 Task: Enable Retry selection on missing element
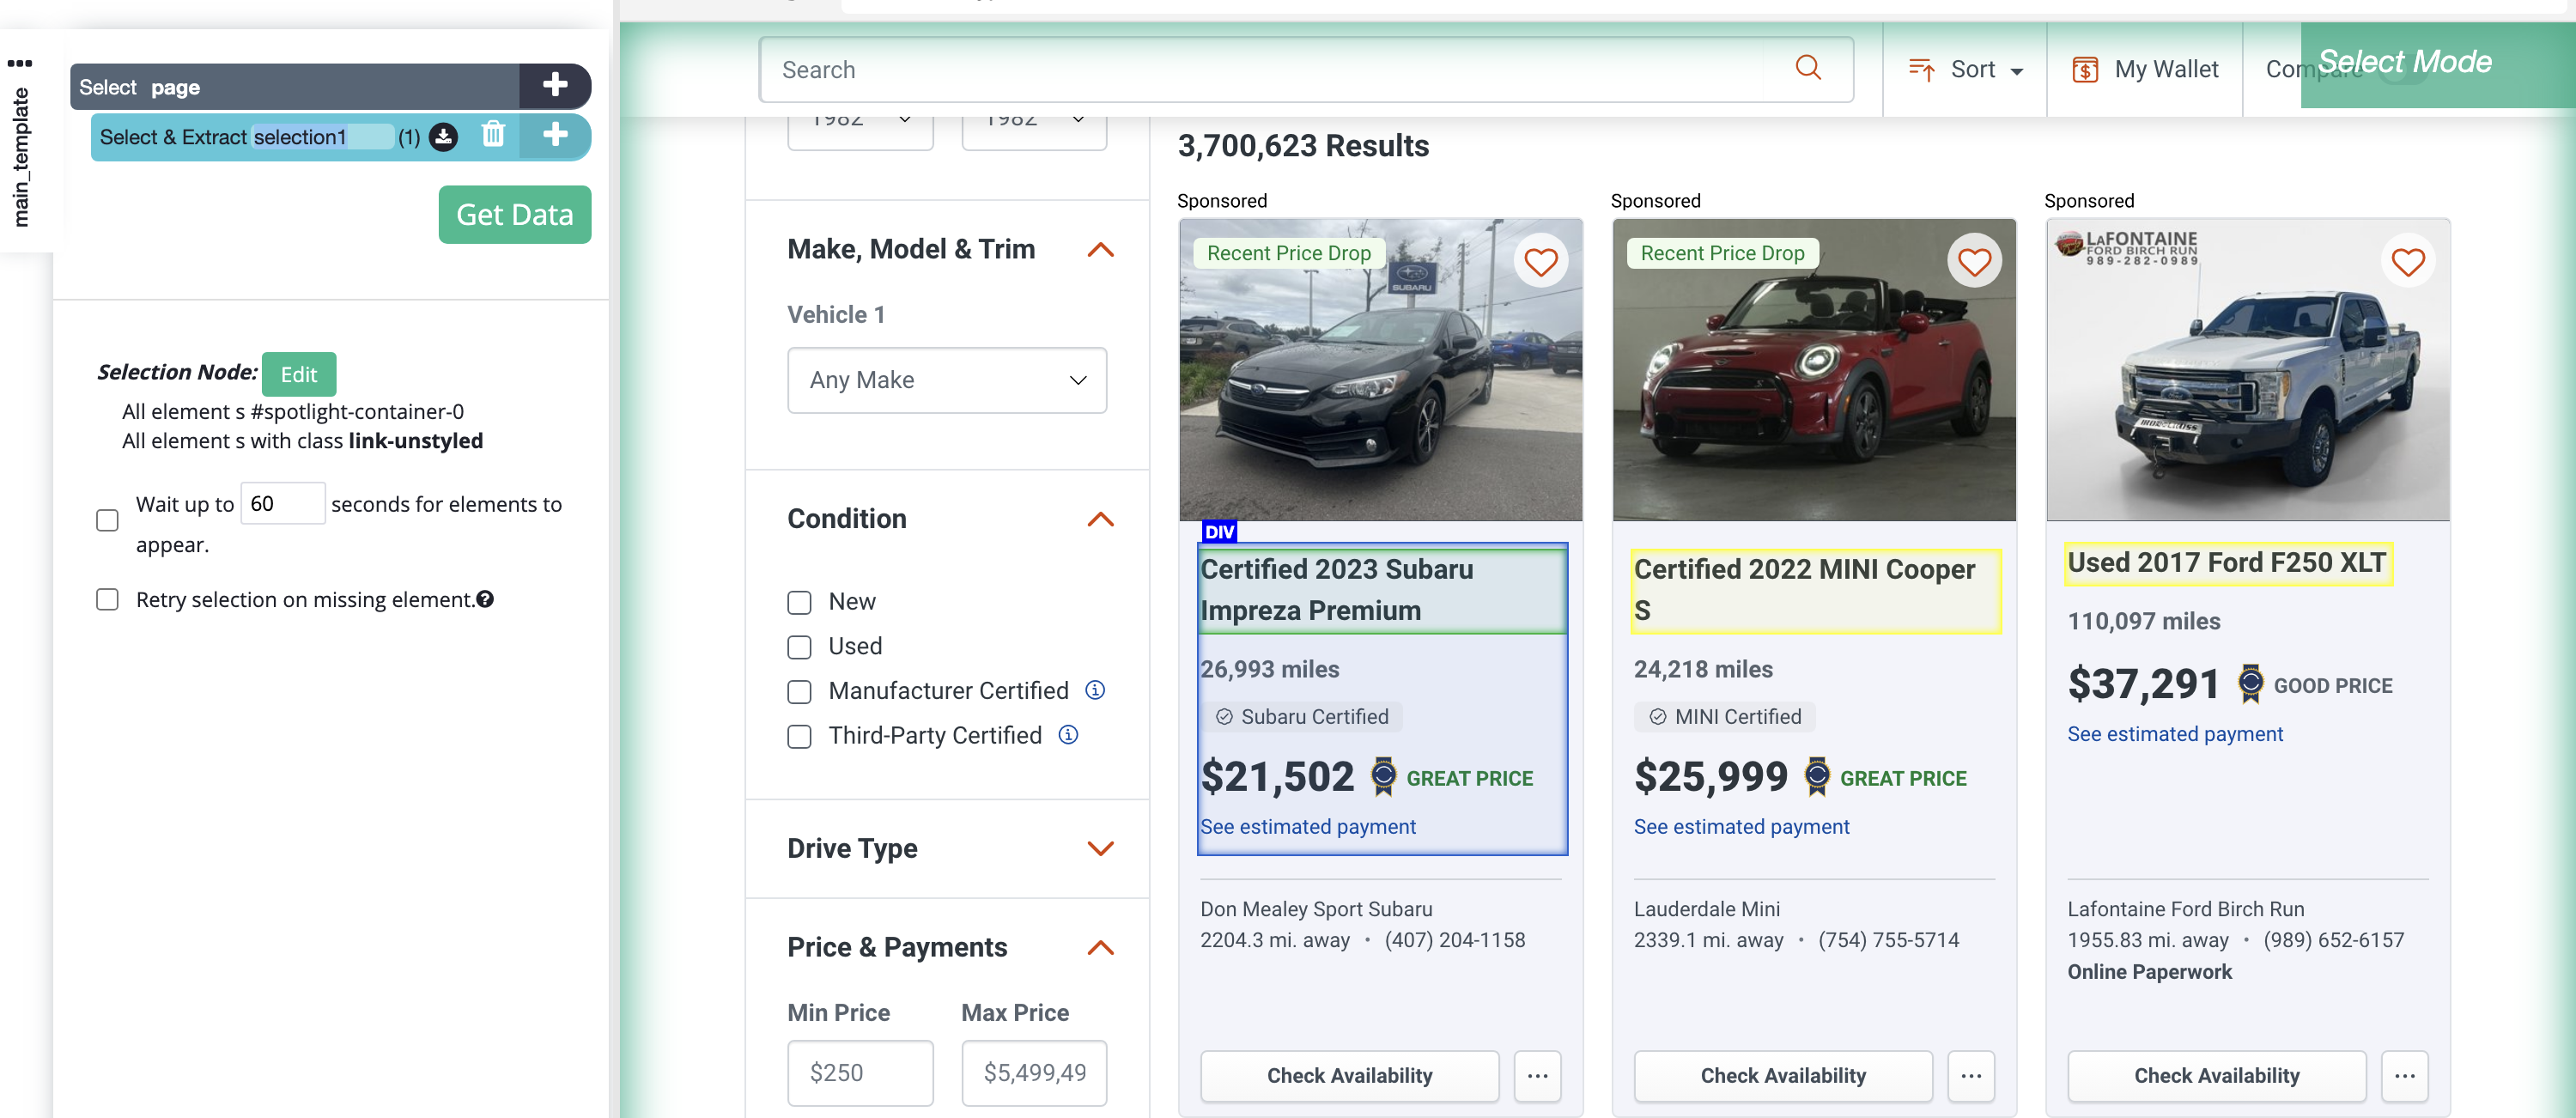107,599
